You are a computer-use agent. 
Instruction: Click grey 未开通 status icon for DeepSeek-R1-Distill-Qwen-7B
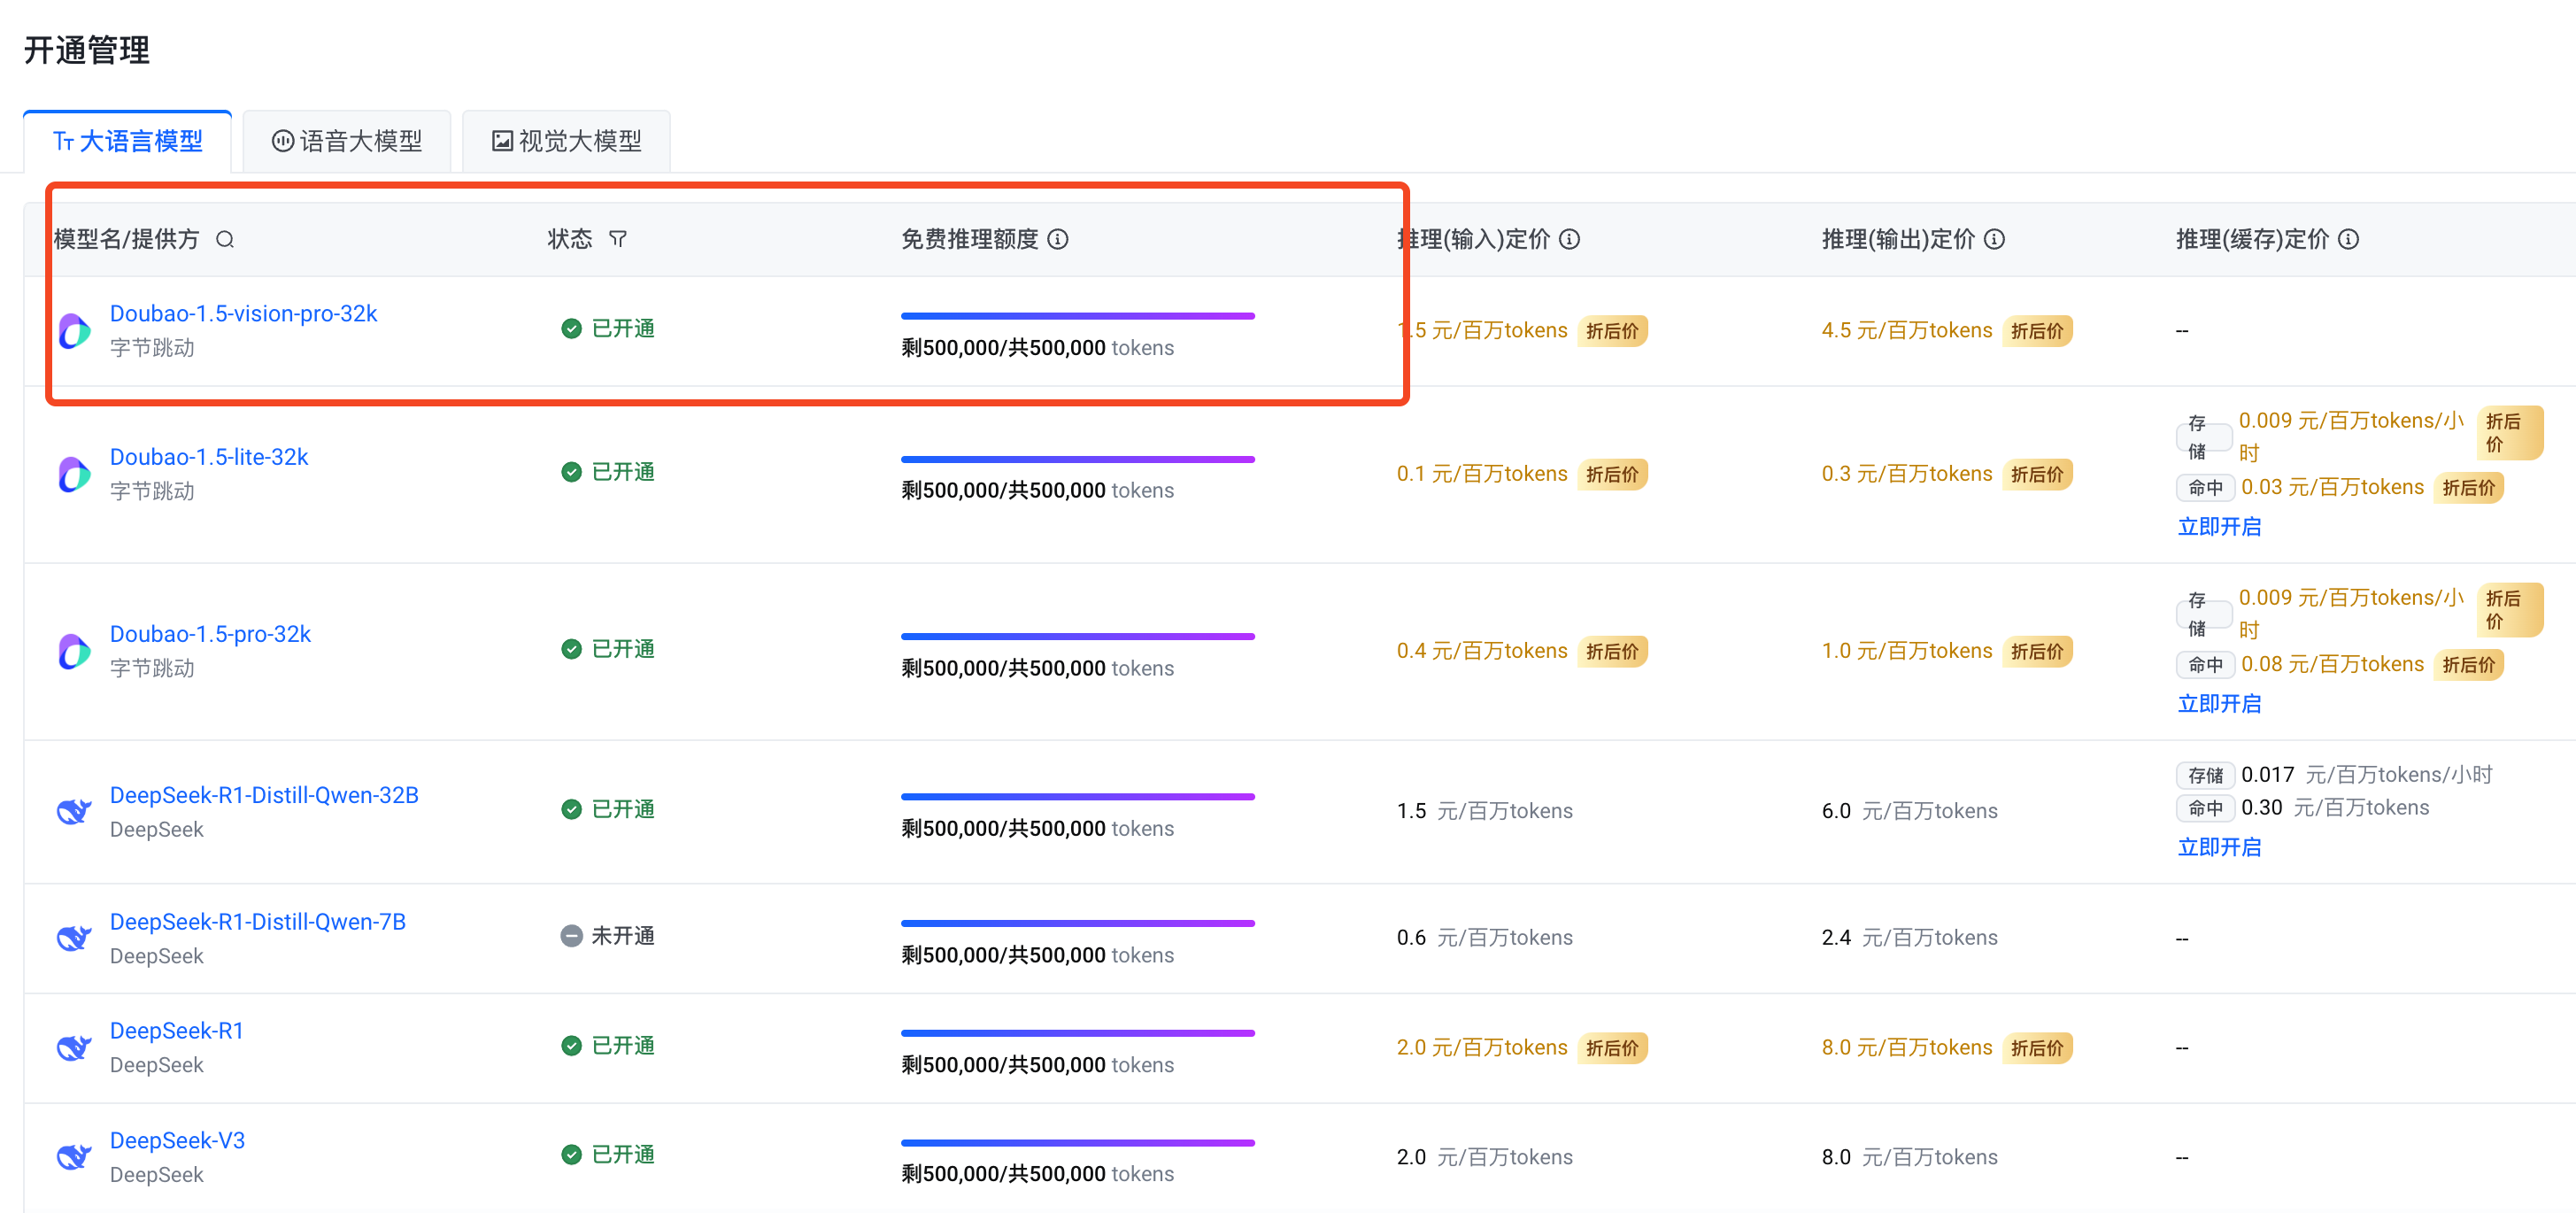click(571, 936)
